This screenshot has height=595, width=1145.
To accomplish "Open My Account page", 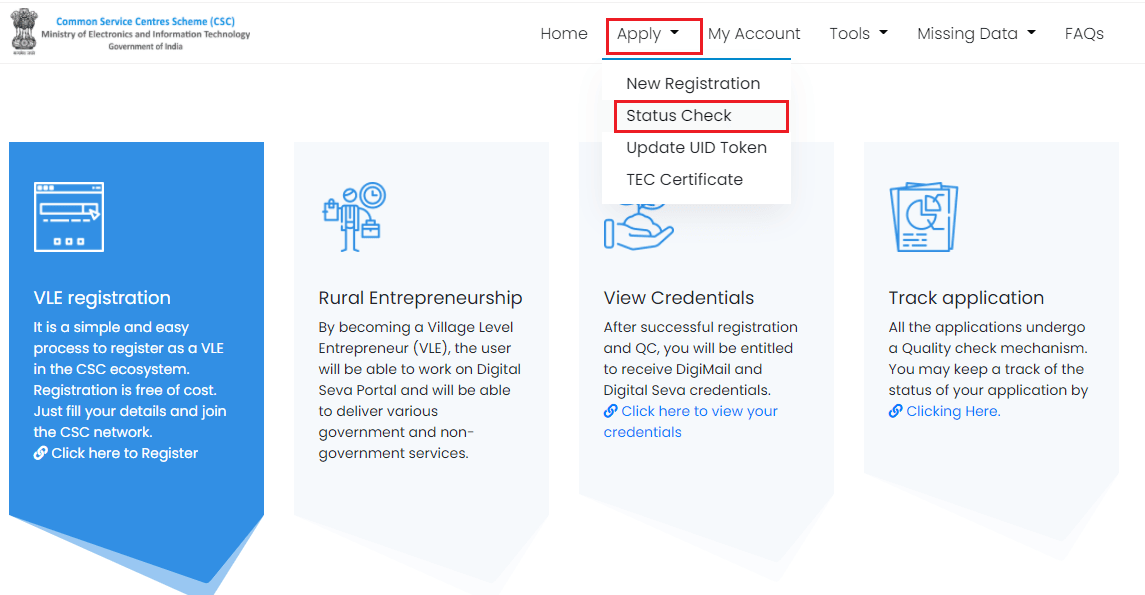I will pyautogui.click(x=754, y=34).
